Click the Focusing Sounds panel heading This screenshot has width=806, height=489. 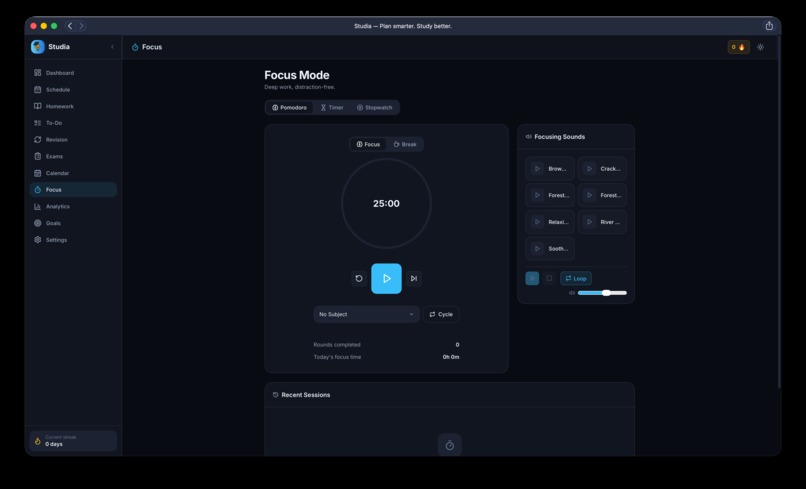coord(559,137)
